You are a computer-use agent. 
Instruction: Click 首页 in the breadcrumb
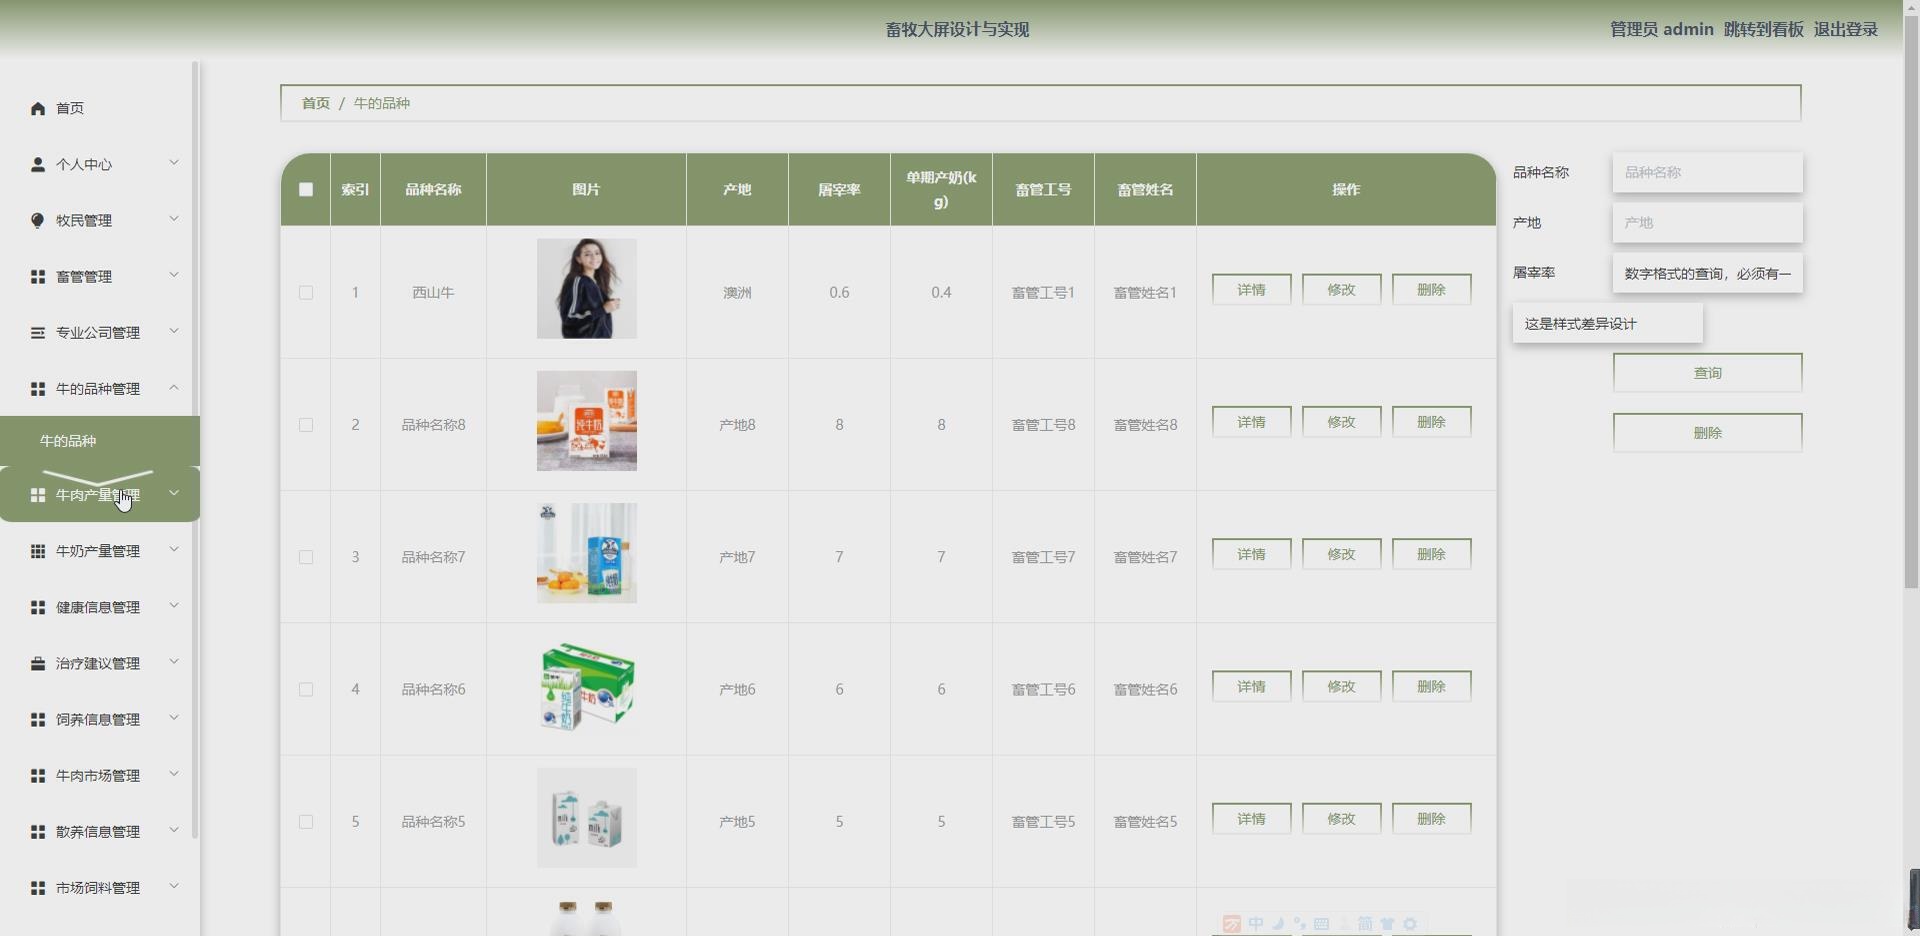pyautogui.click(x=316, y=103)
